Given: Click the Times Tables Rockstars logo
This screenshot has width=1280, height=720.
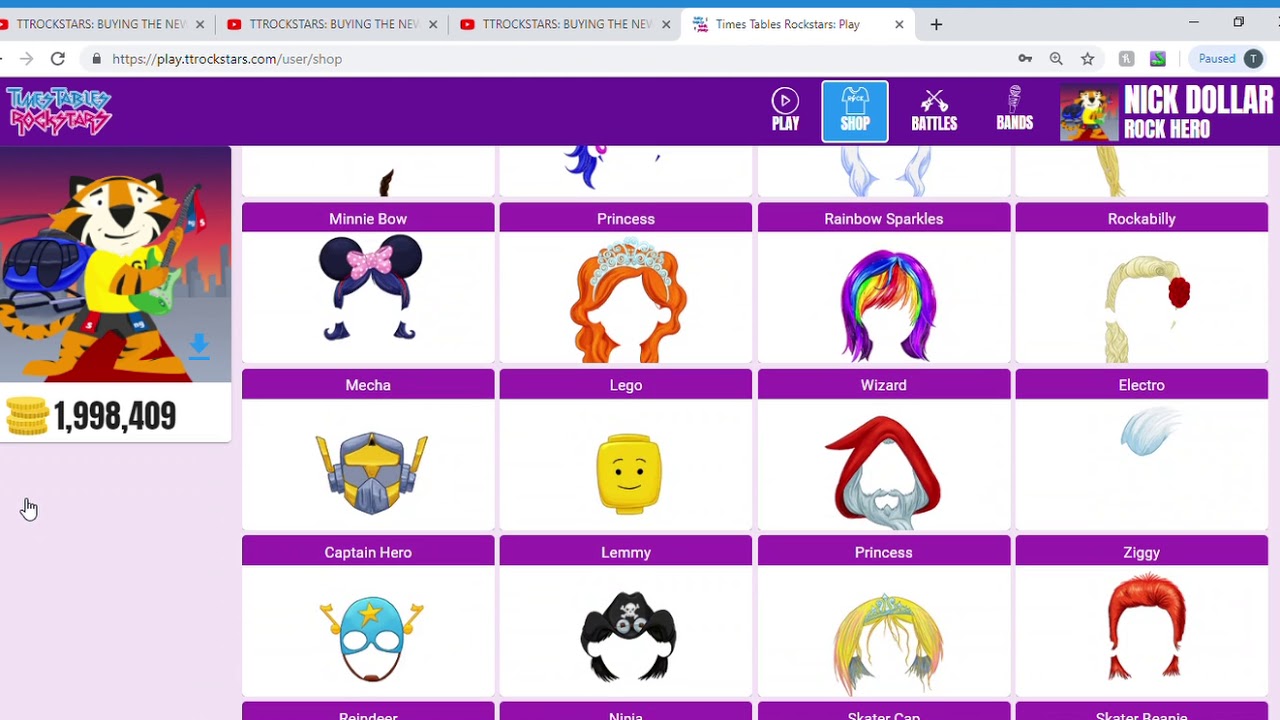Looking at the screenshot, I should tap(58, 110).
